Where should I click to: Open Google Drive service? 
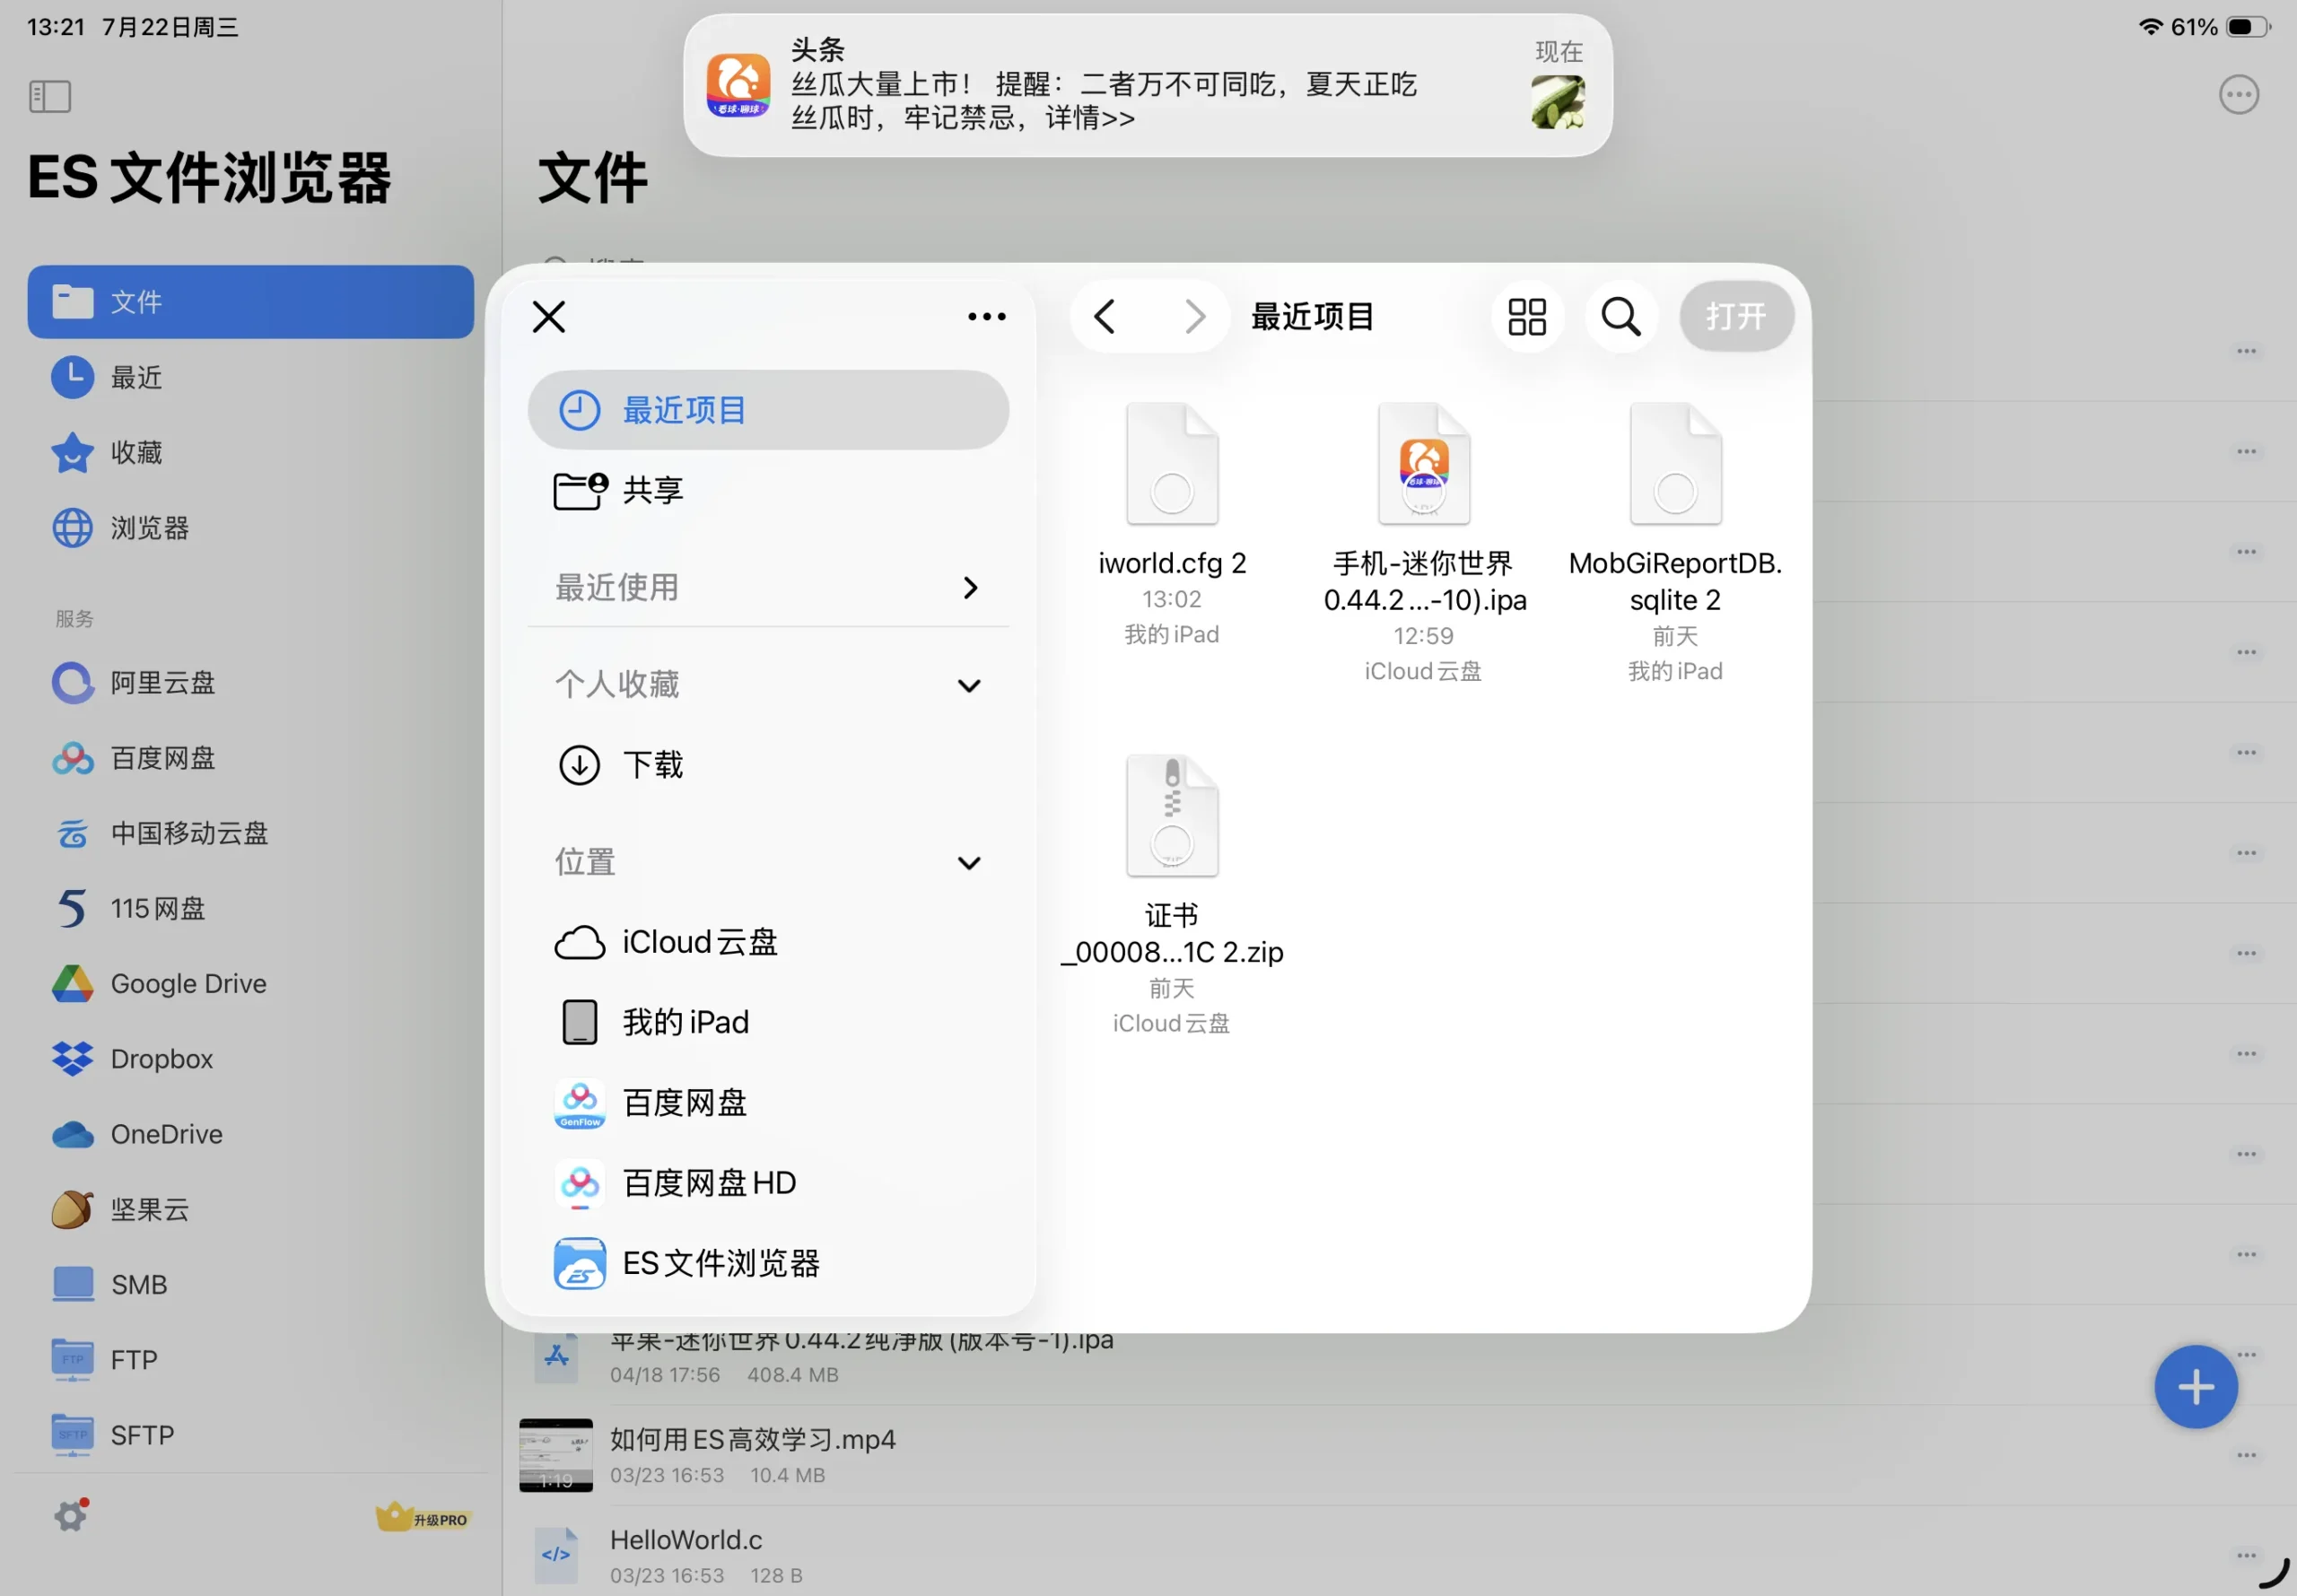250,984
